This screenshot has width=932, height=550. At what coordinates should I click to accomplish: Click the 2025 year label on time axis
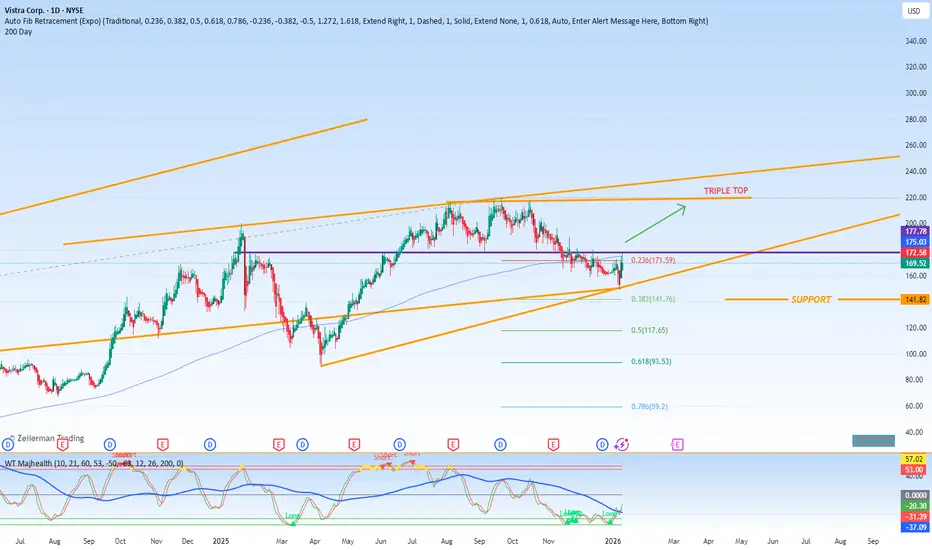221,542
